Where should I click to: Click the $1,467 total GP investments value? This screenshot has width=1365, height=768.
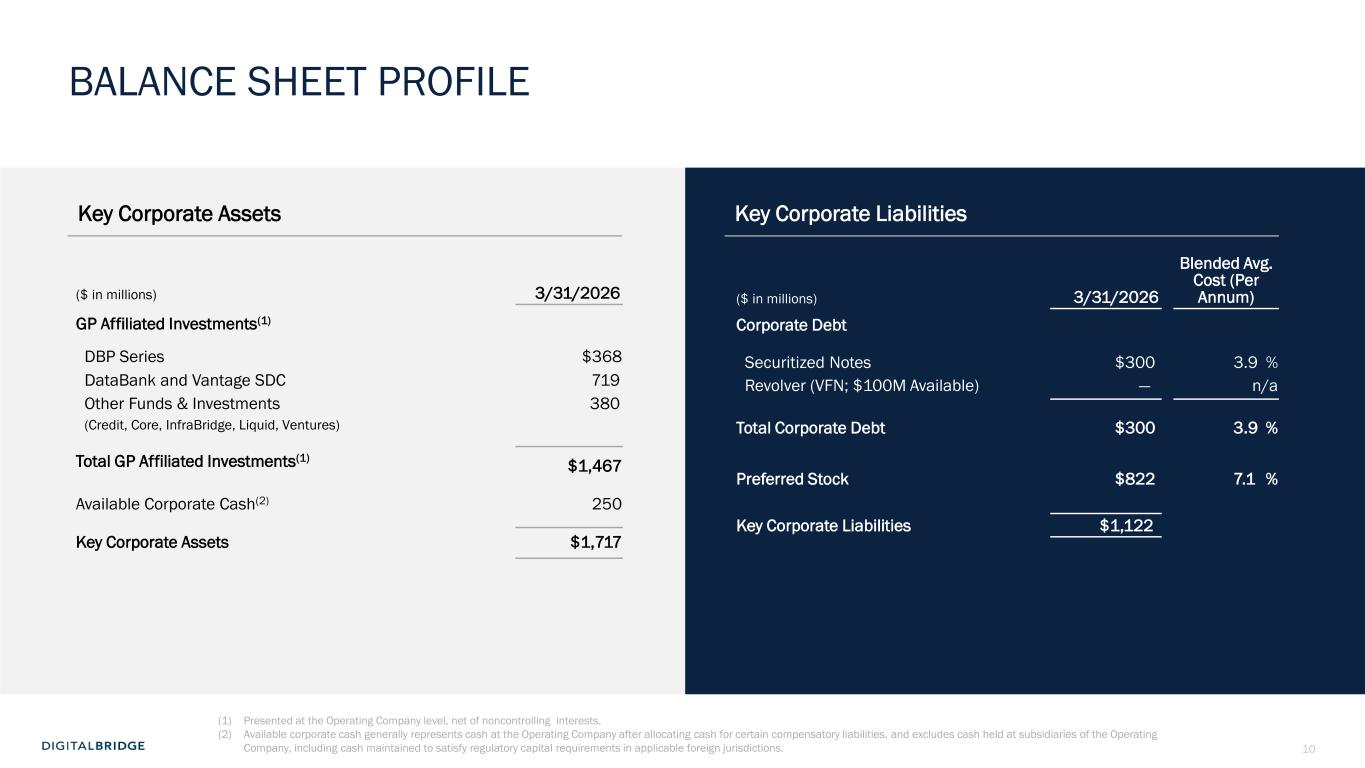tap(595, 465)
